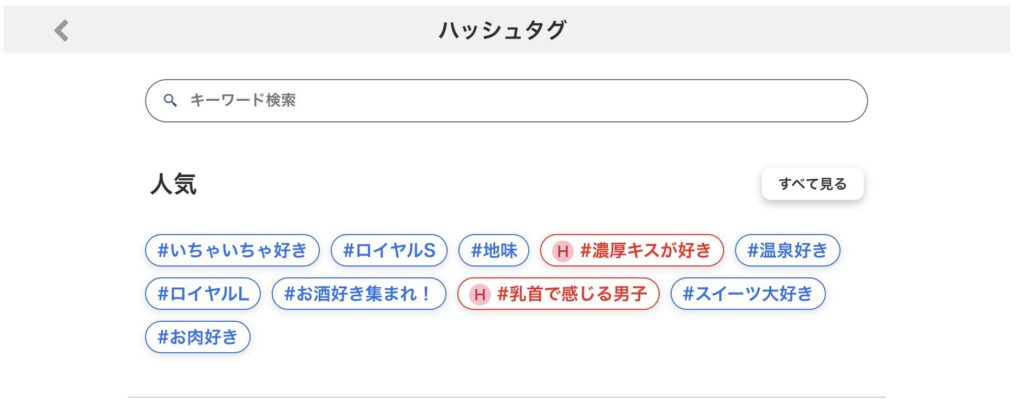The image size is (1024, 402).
Task: Pick the #ロイヤルL hashtag chip
Action: (203, 294)
